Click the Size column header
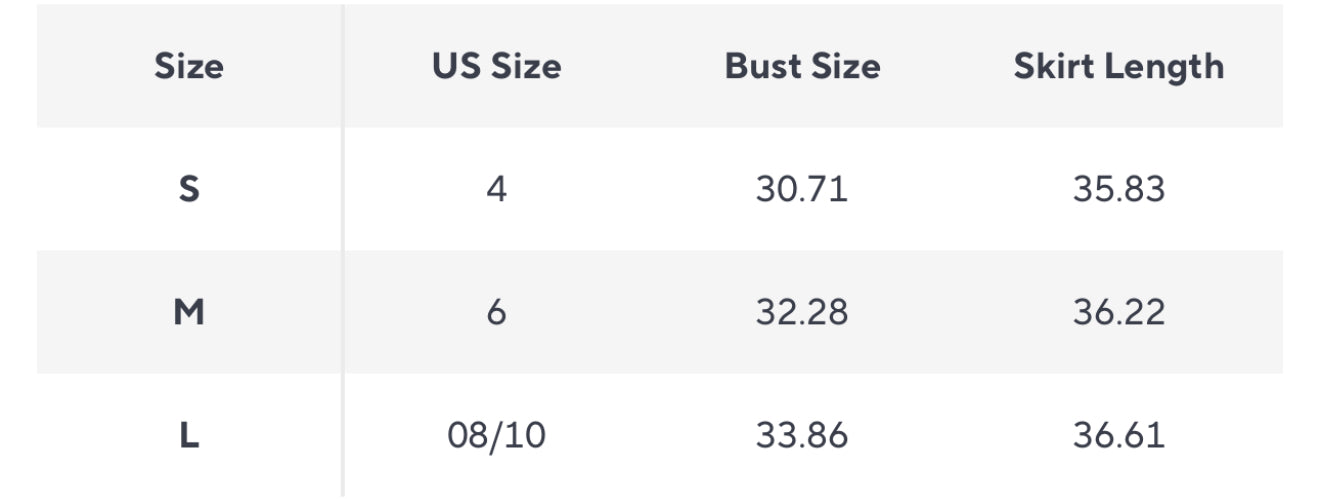This screenshot has width=1320, height=499. coord(188,67)
